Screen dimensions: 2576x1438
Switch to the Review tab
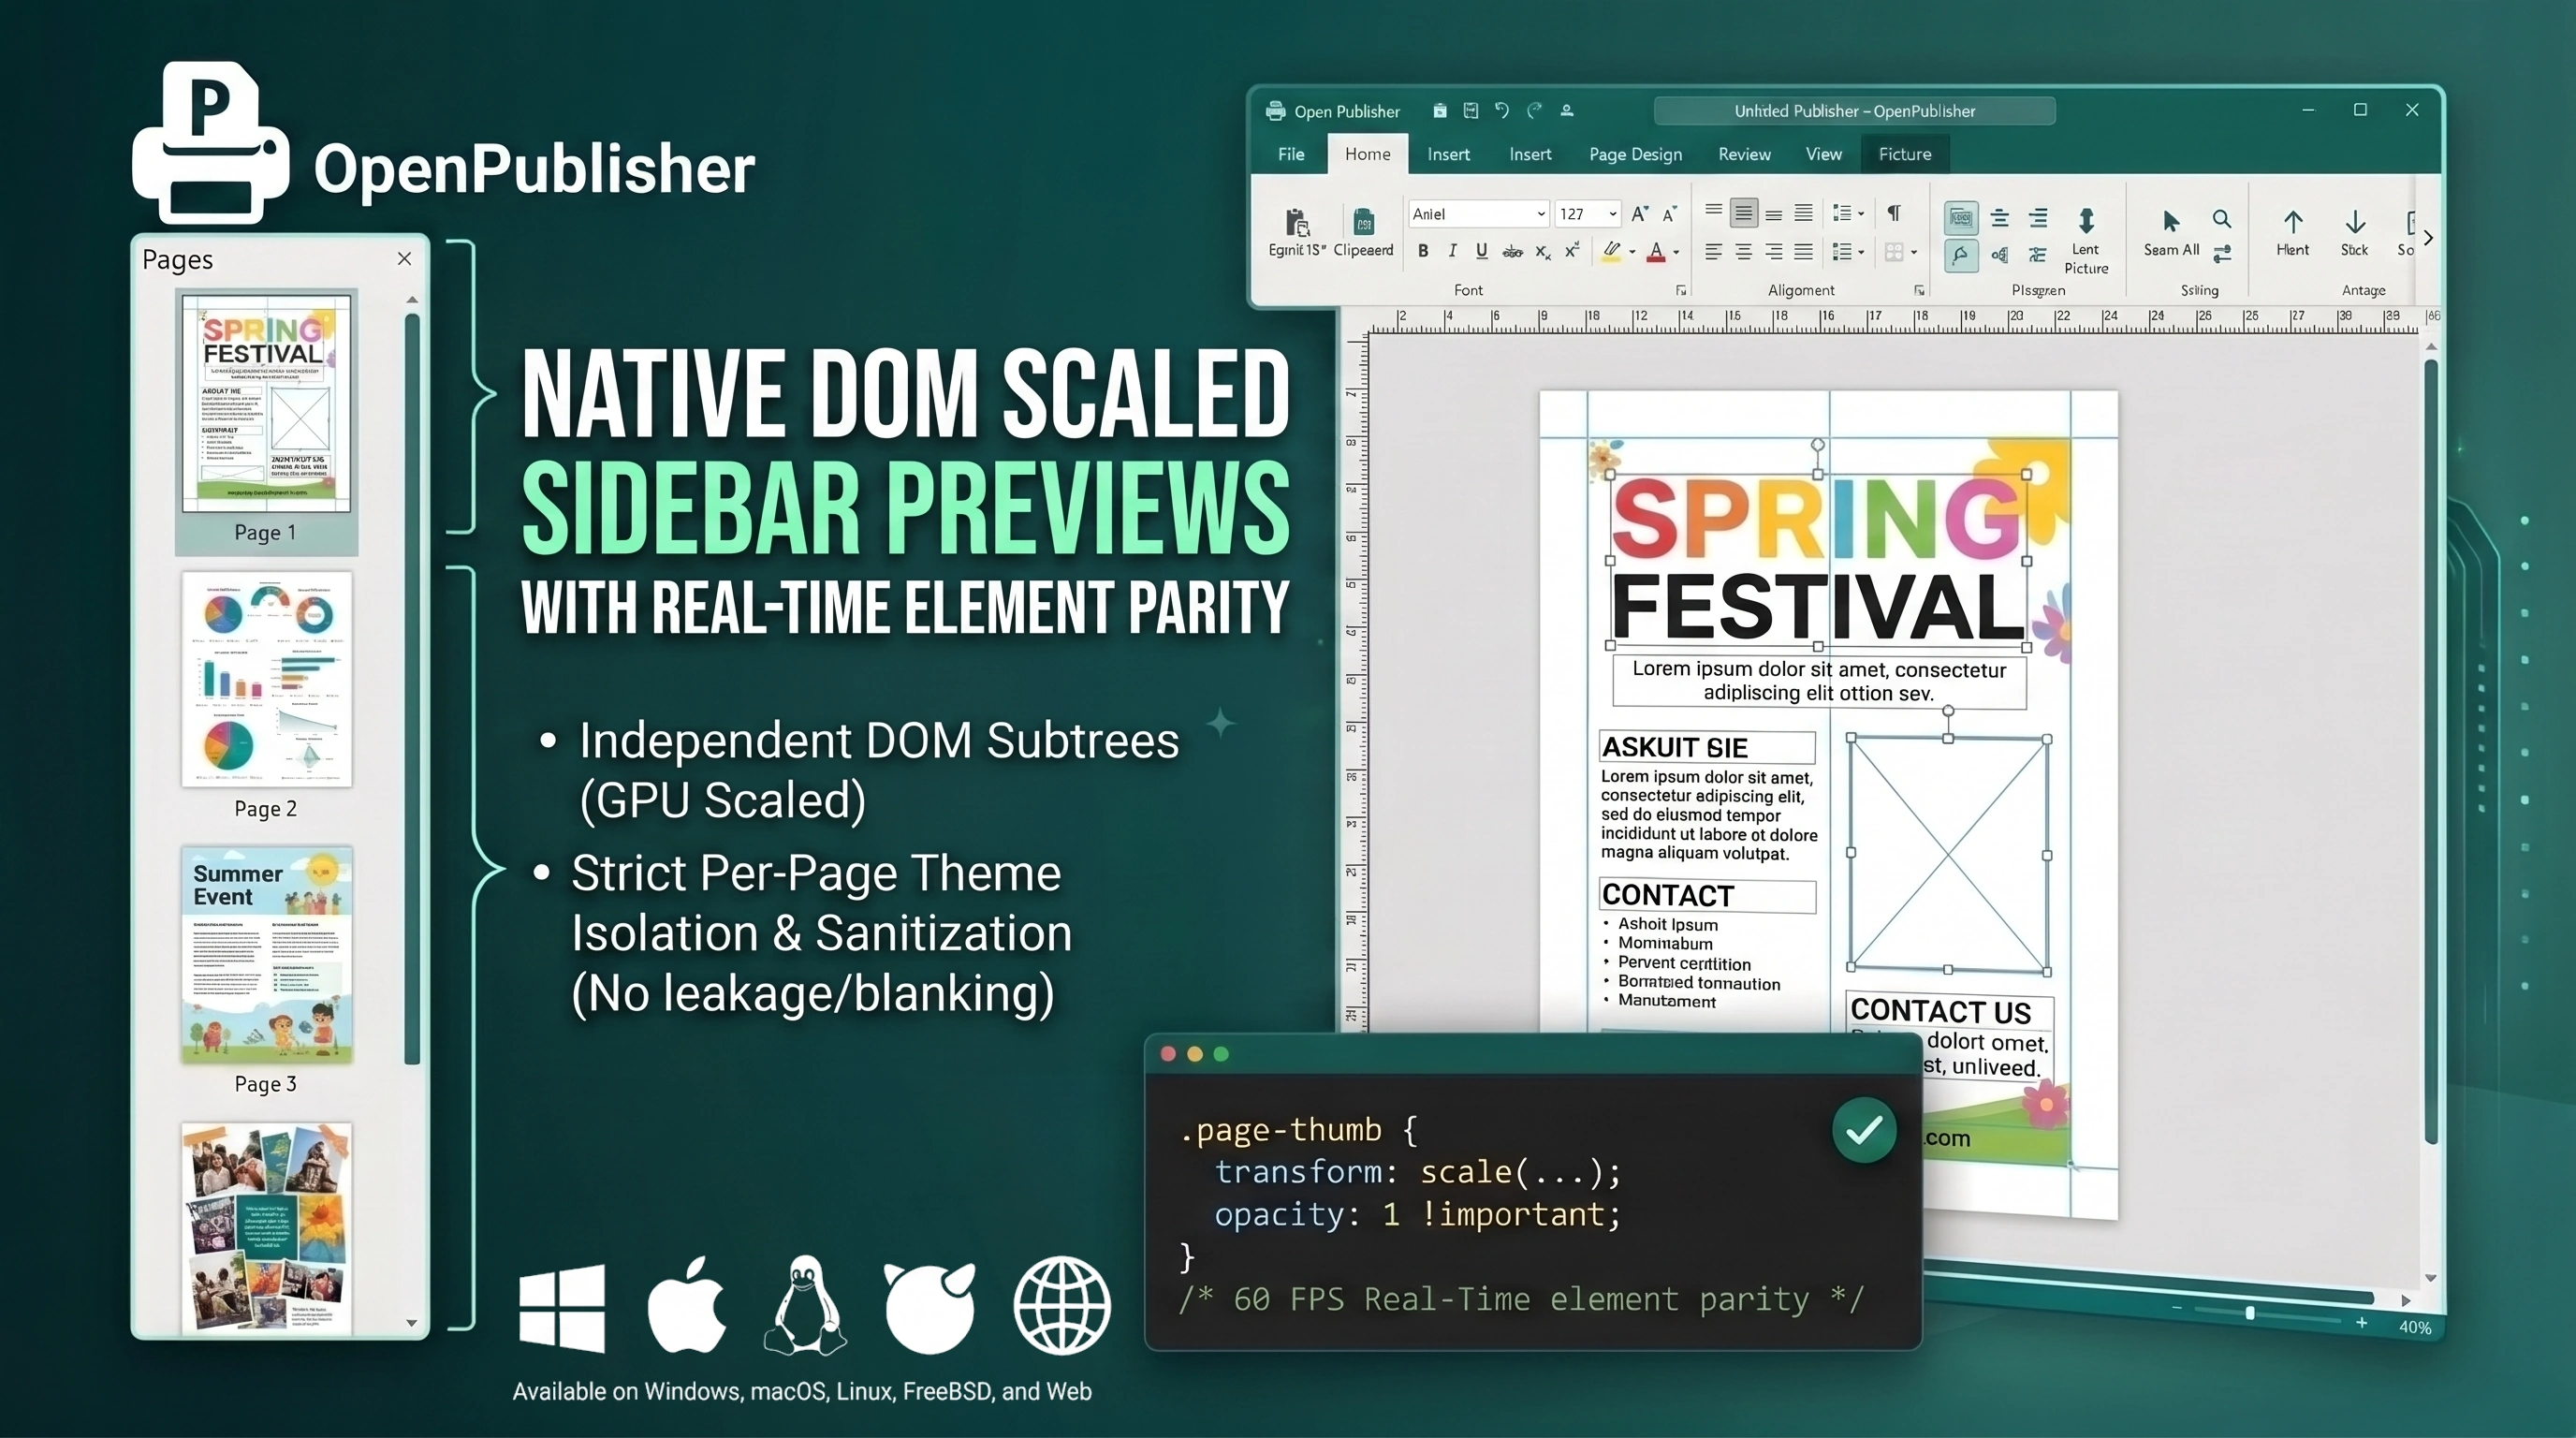point(1744,154)
